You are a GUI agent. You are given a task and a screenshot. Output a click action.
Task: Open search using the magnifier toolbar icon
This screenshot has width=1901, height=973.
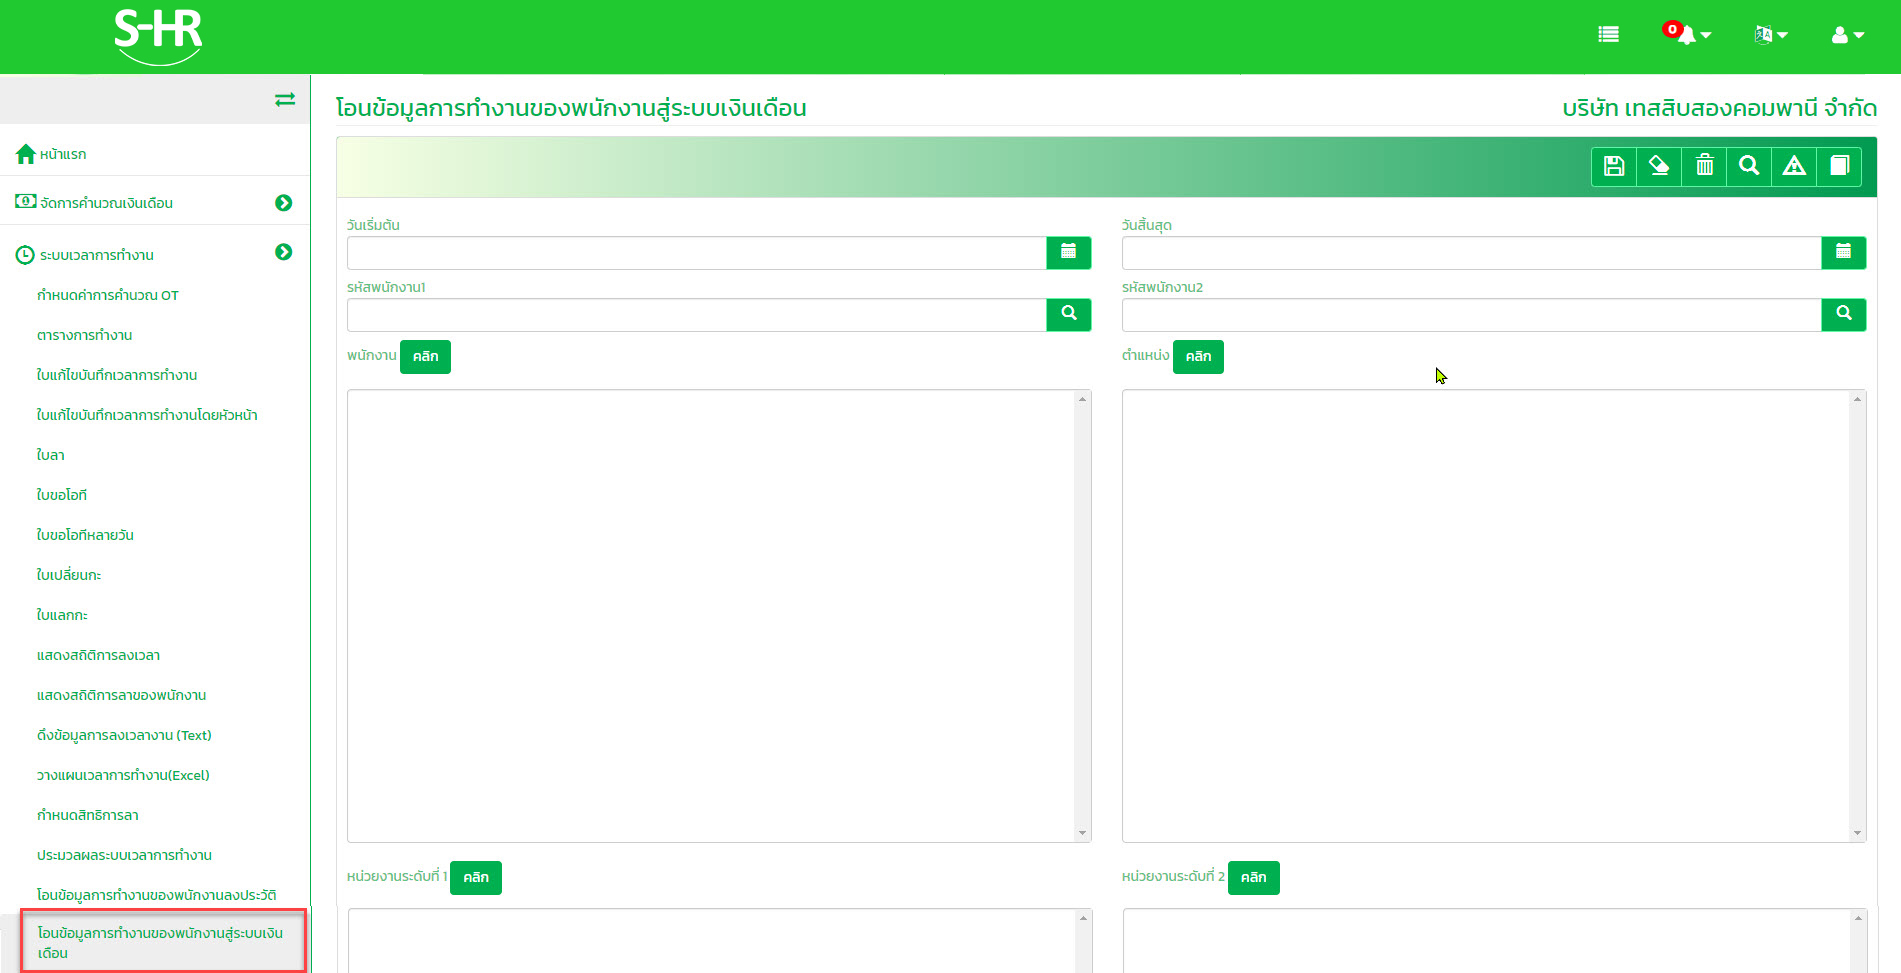pyautogui.click(x=1749, y=166)
